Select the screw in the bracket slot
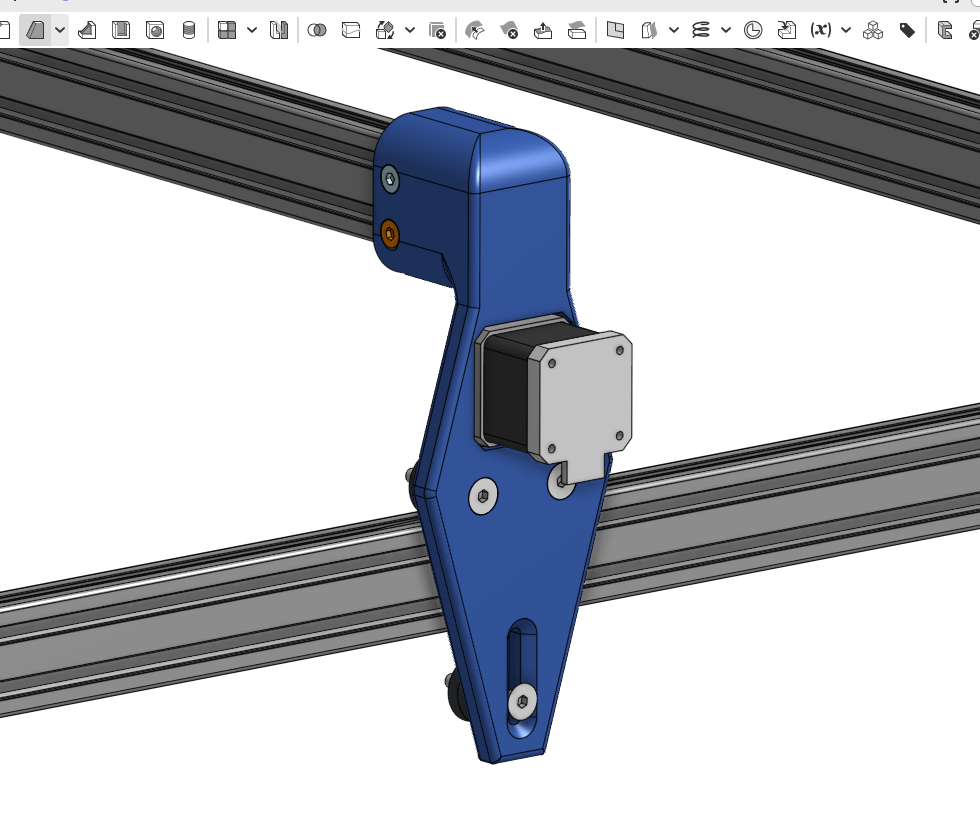This screenshot has width=980, height=817. pyautogui.click(x=523, y=702)
